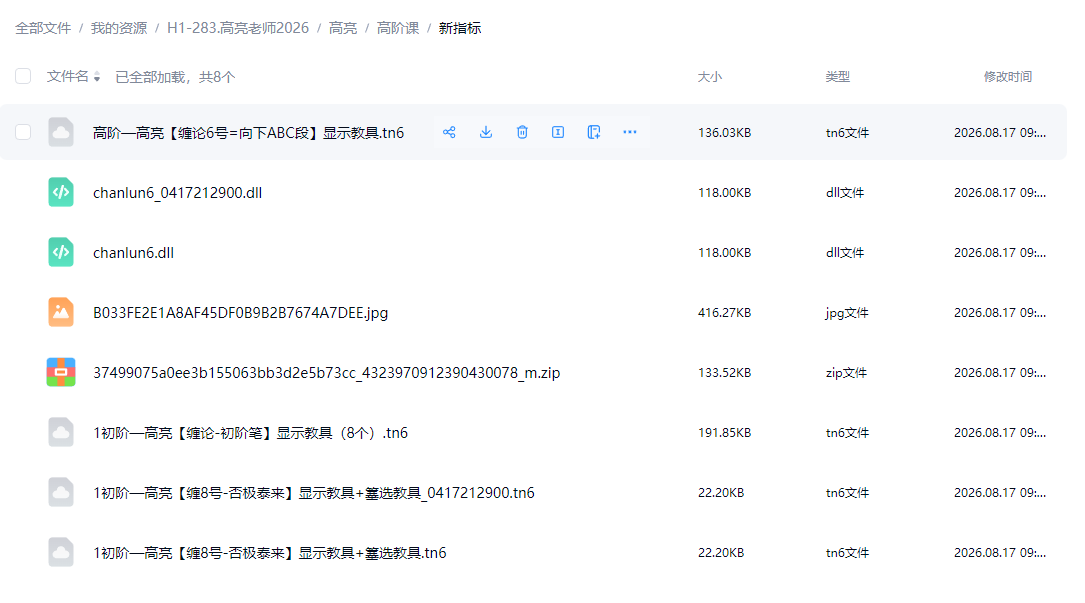The height and width of the screenshot is (603, 1085).
Task: Navigate to 我的资源 breadcrumb folder
Action: pyautogui.click(x=119, y=28)
